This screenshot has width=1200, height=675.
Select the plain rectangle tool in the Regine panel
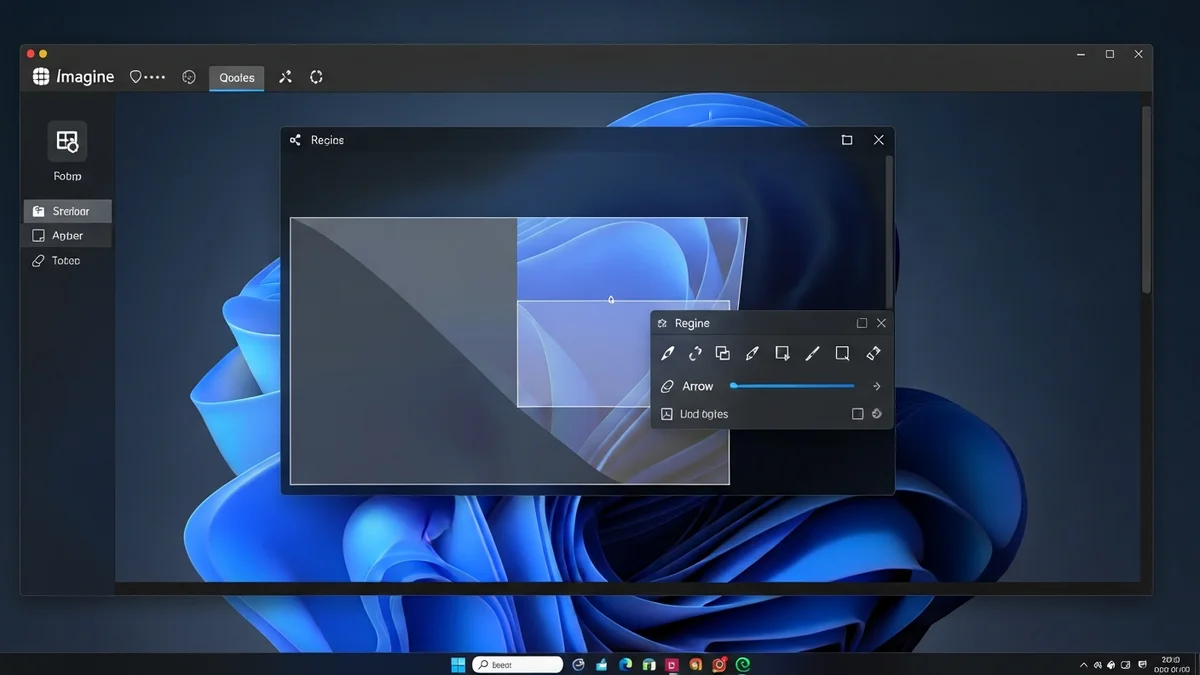[842, 353]
